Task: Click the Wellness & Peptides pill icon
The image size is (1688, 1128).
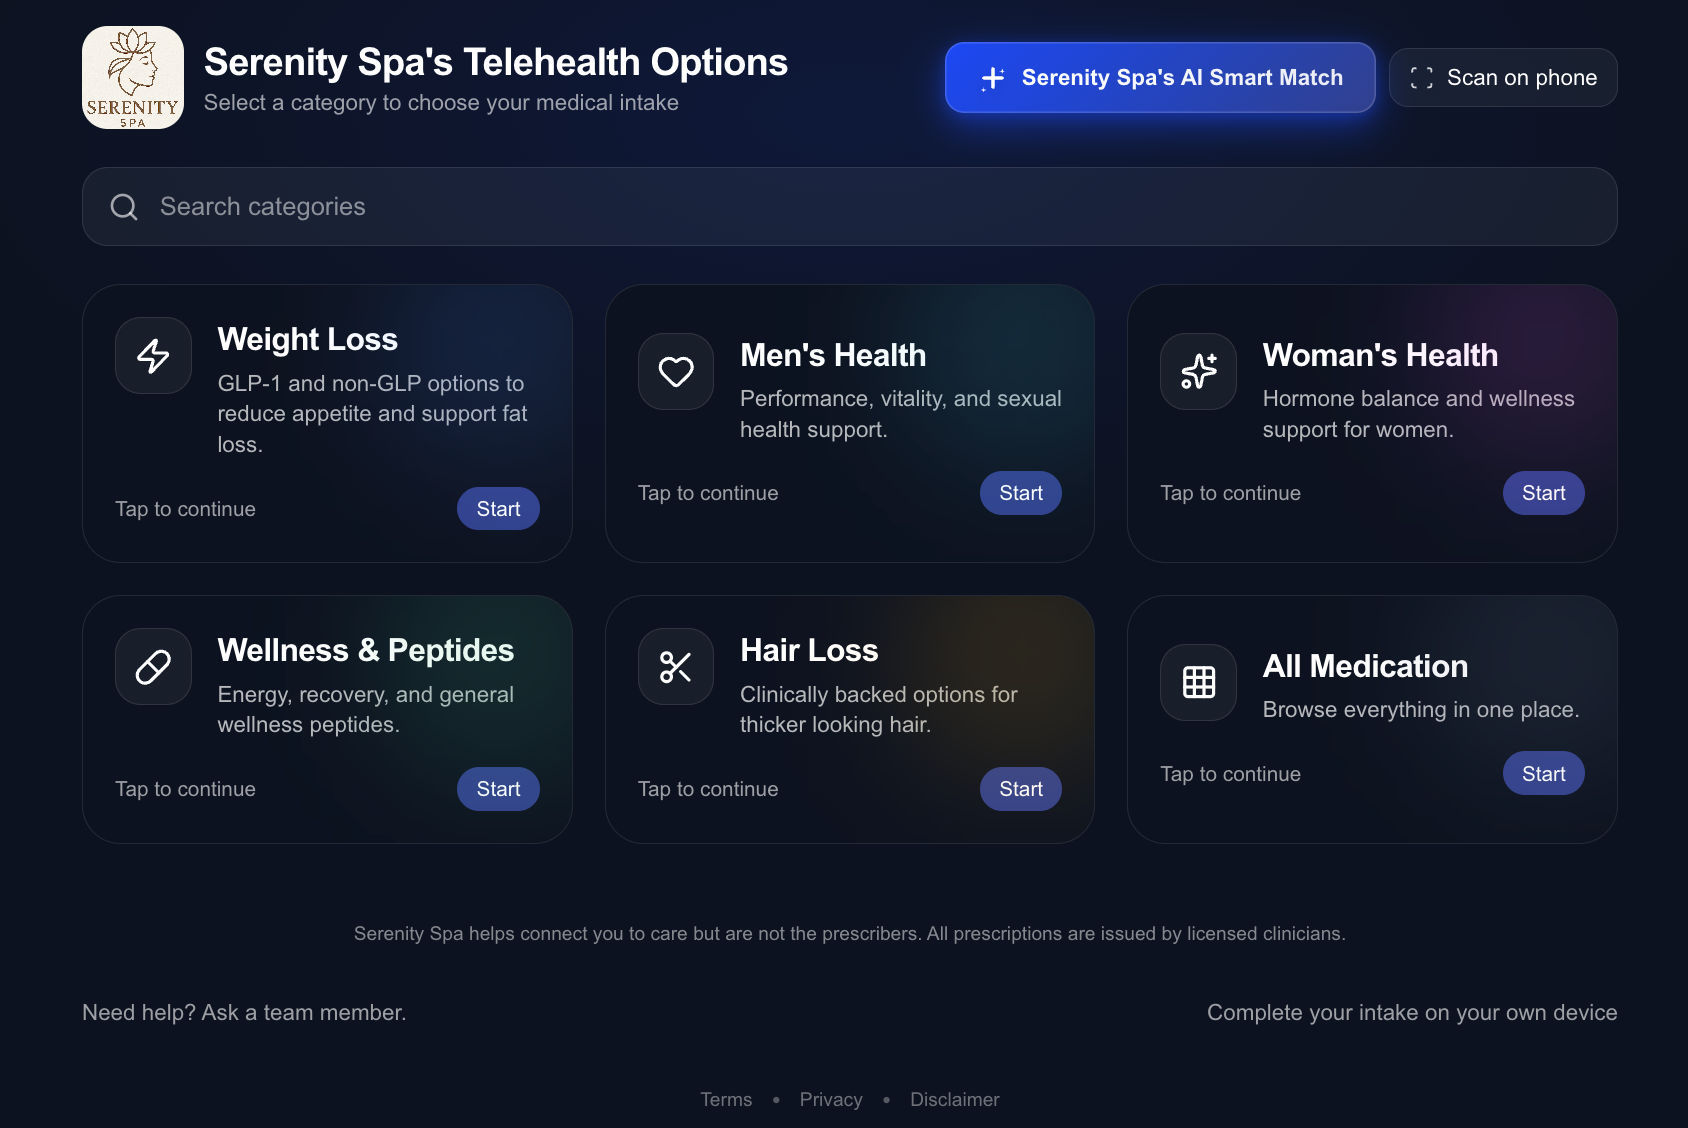Action: click(153, 666)
